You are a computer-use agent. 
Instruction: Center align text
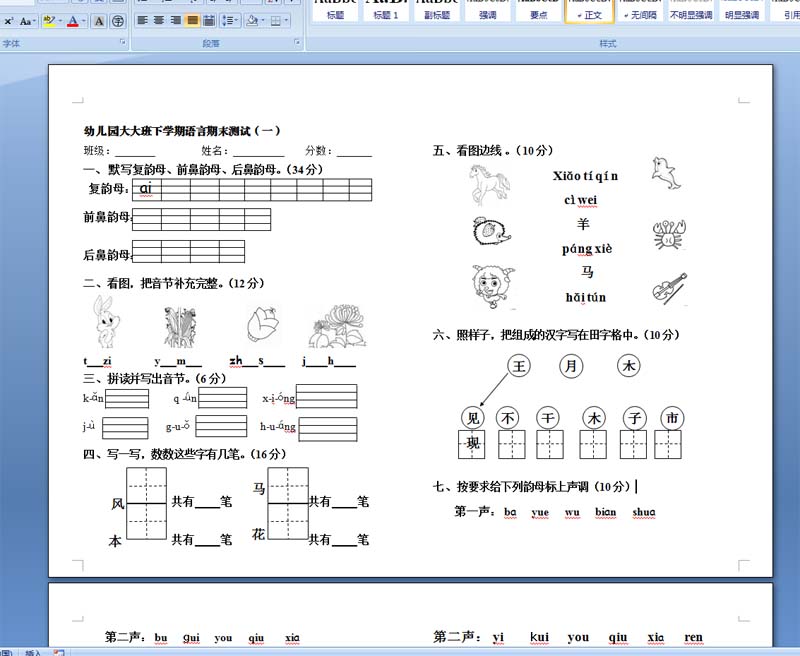(159, 20)
